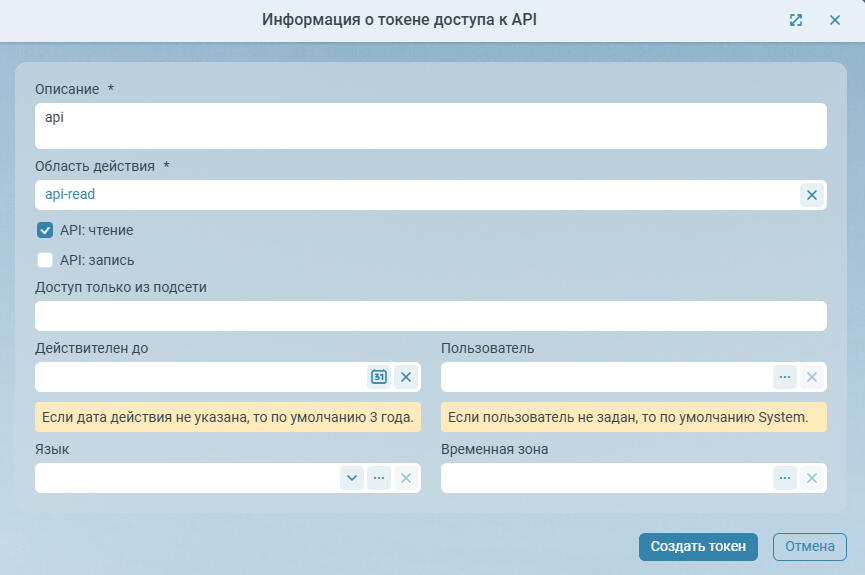Click the 'Действителен до' date input
Screen dimensions: 865x575
click(x=200, y=377)
